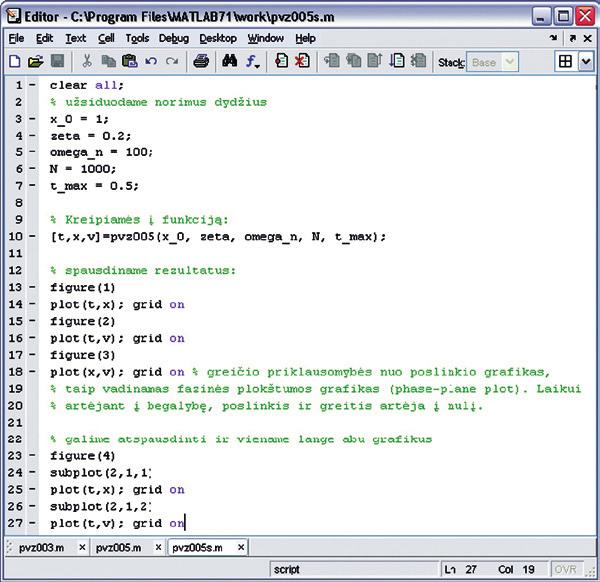Click the Exit debug mode icon

coord(418,61)
